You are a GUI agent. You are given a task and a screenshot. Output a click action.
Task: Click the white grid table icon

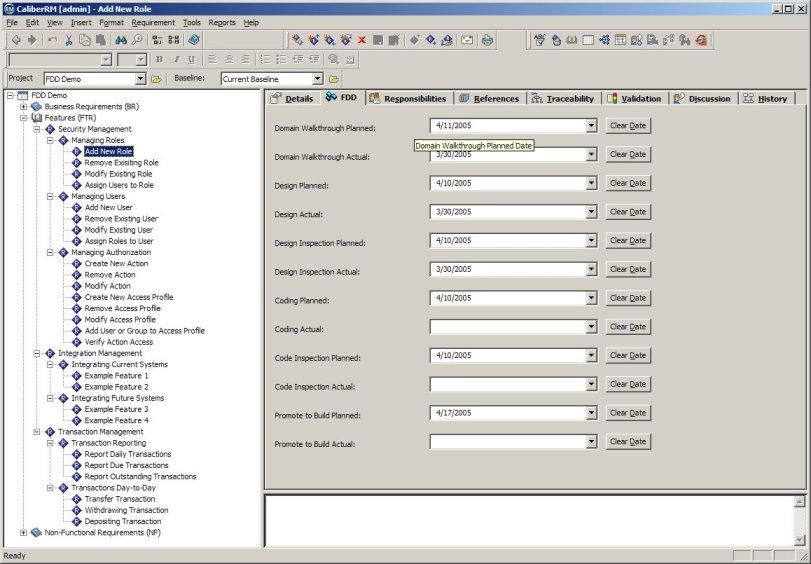588,40
